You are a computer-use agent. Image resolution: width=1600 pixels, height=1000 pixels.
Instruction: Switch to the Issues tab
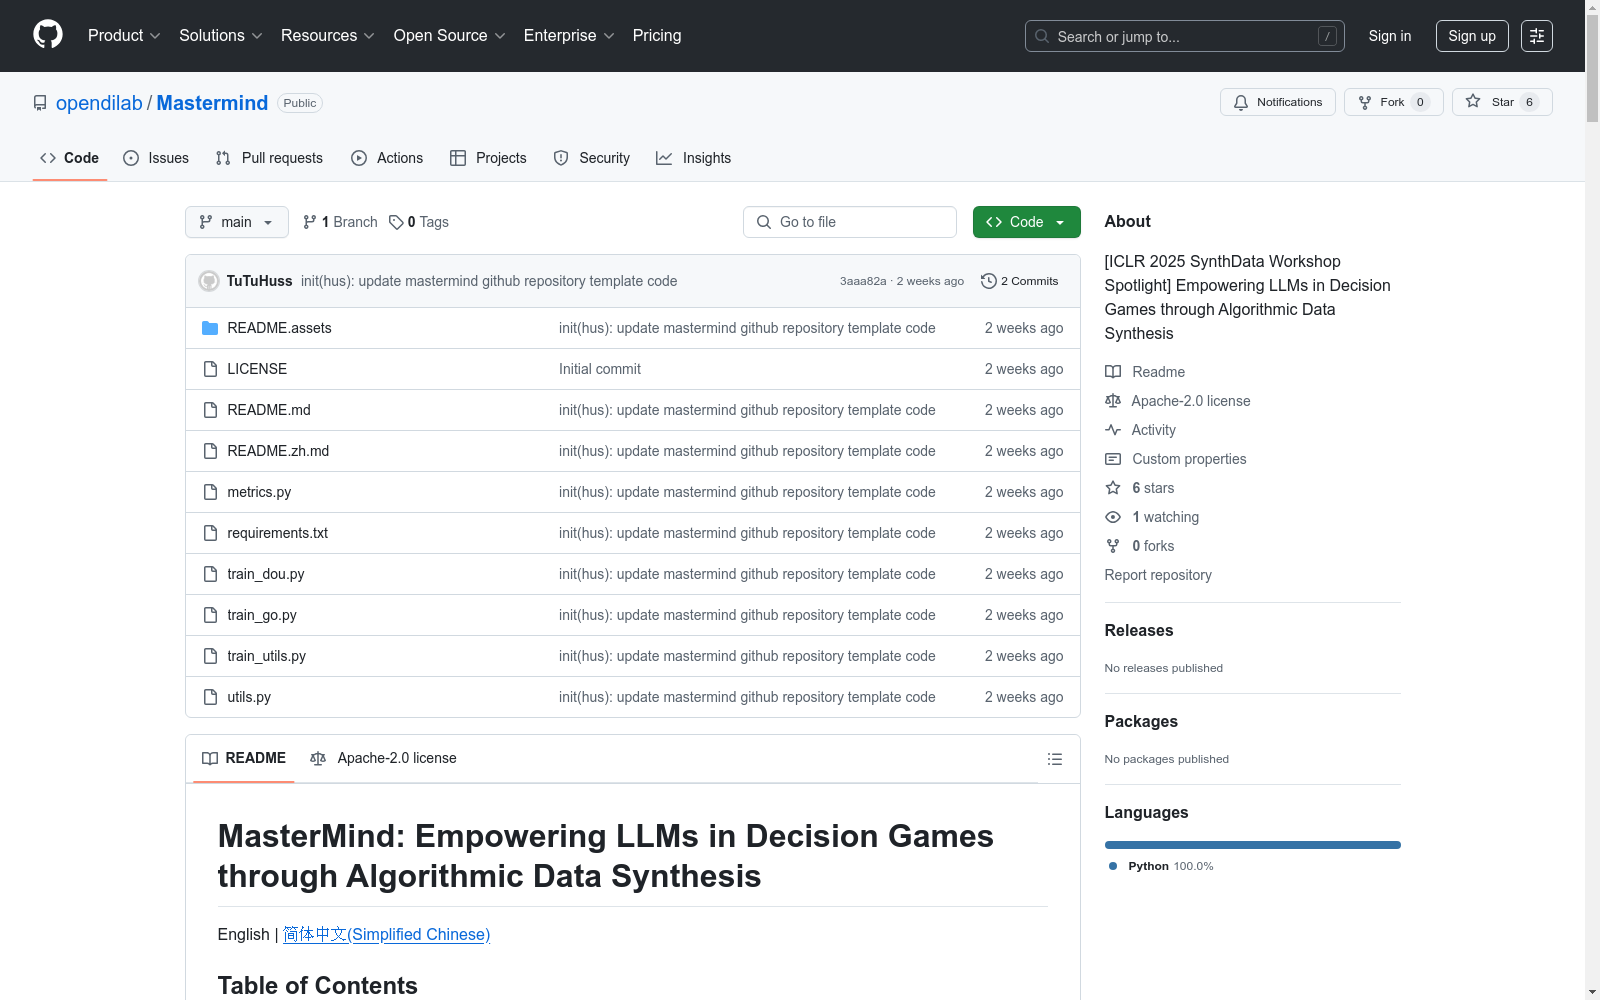coord(156,158)
